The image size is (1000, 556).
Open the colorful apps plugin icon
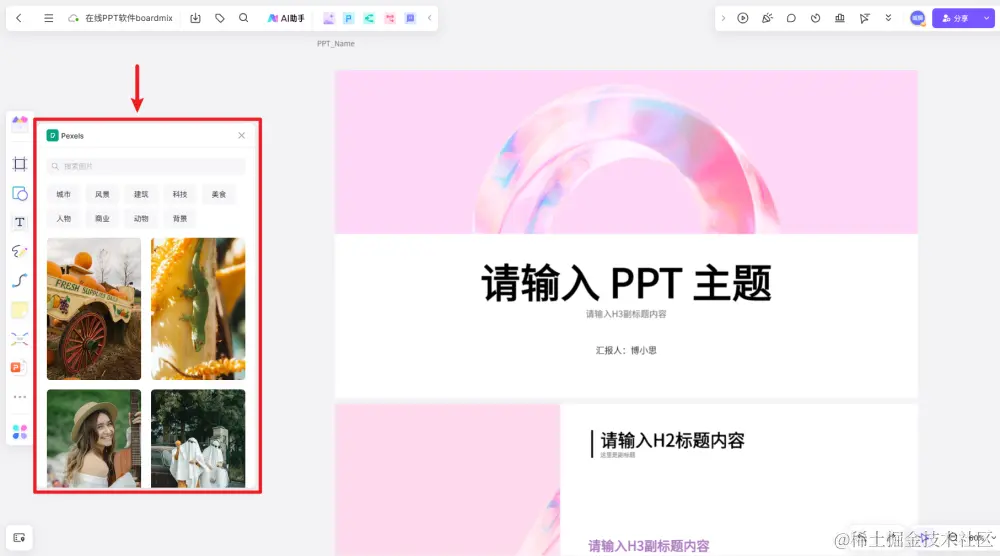20,432
